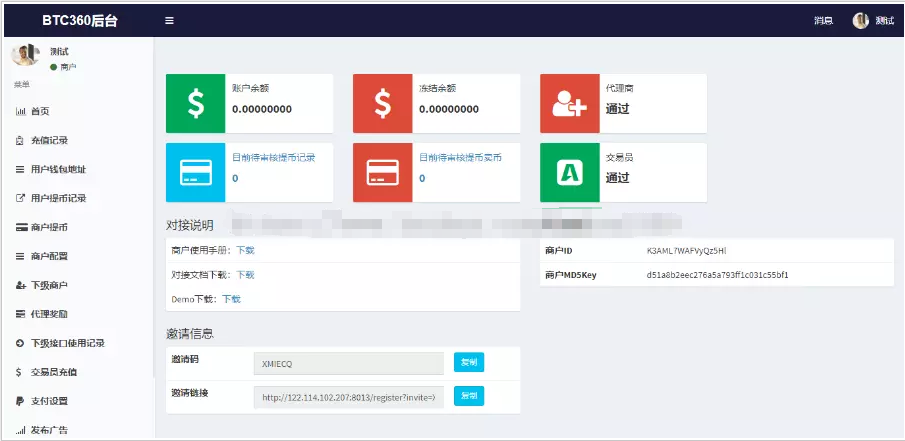905x441 pixels.
Task: Copy the invite code with 复制 button
Action: point(469,363)
